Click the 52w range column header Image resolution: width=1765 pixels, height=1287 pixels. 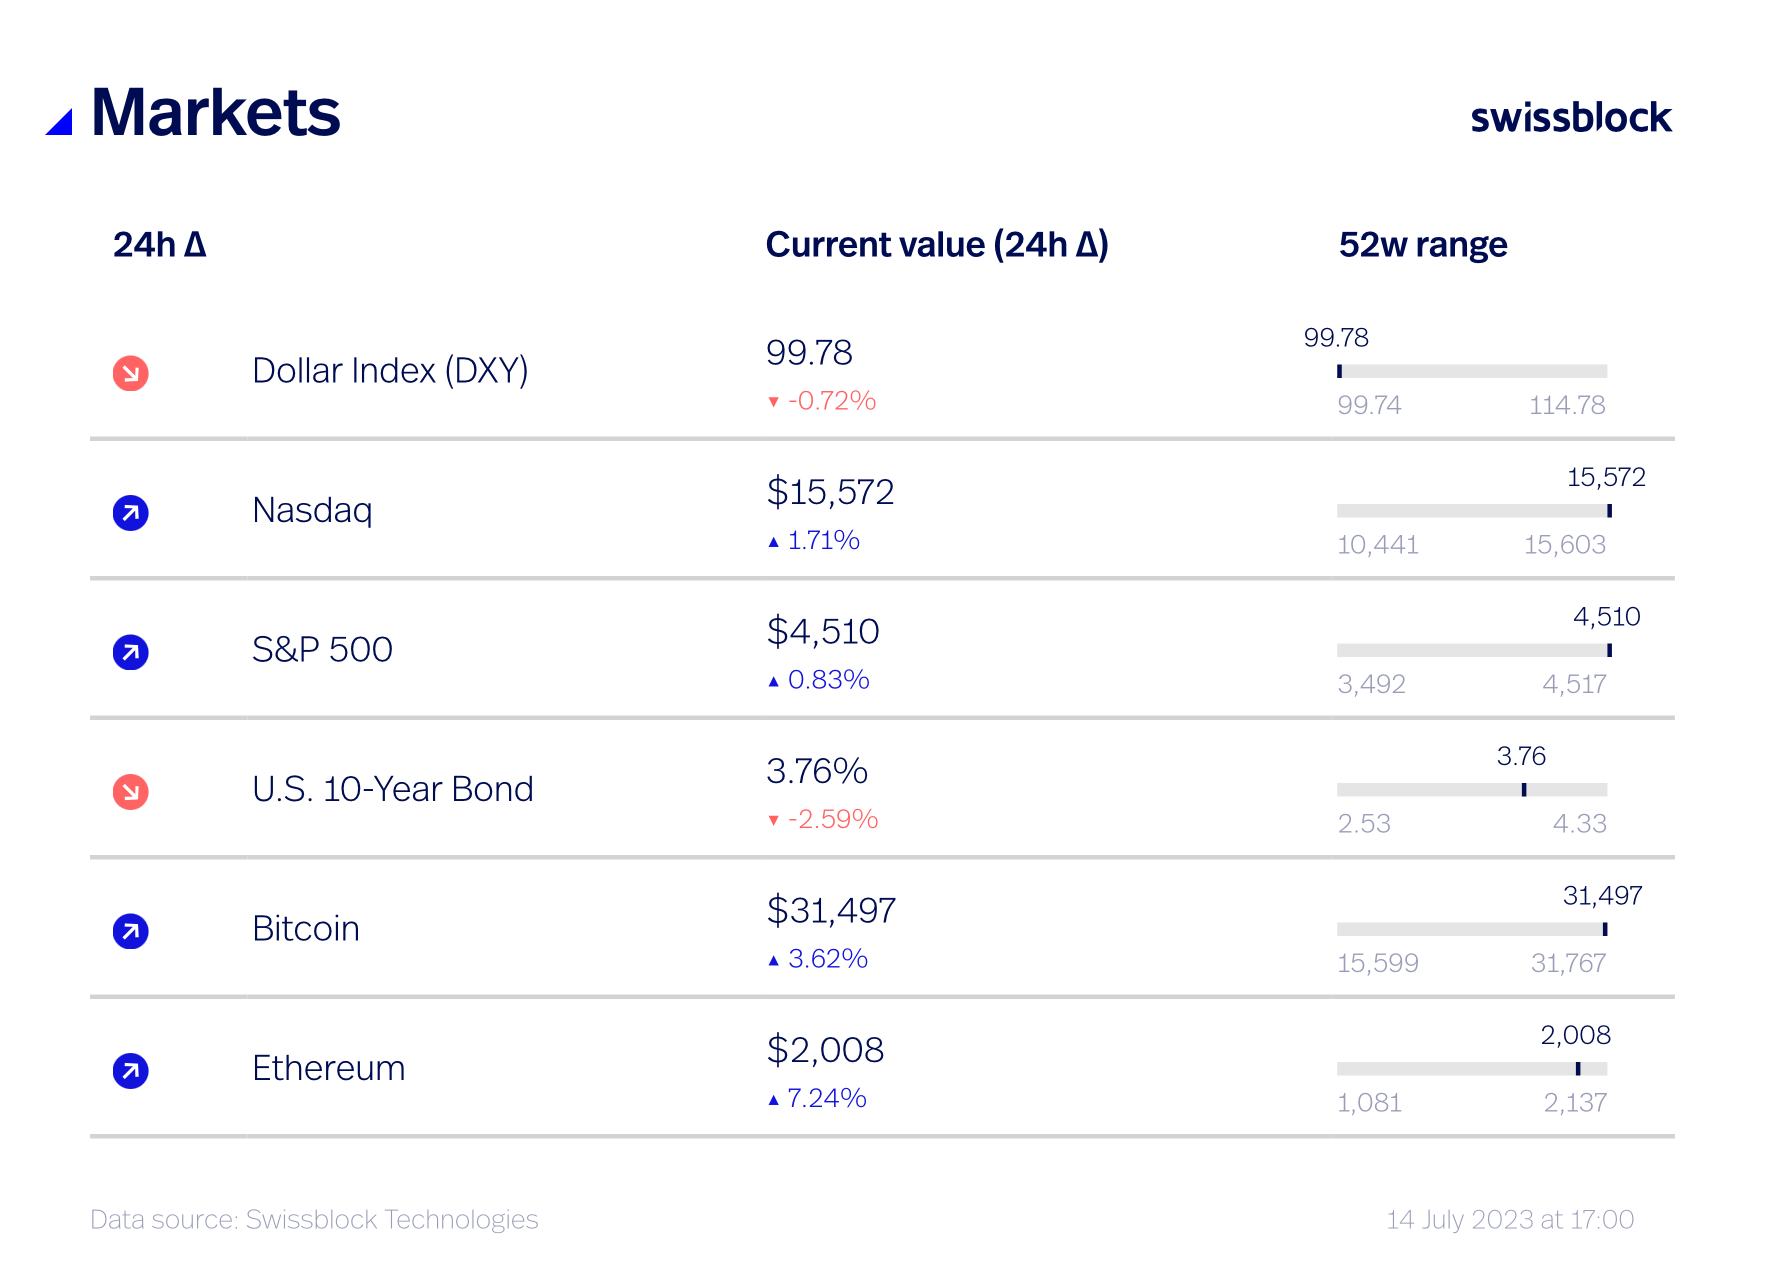(1422, 245)
